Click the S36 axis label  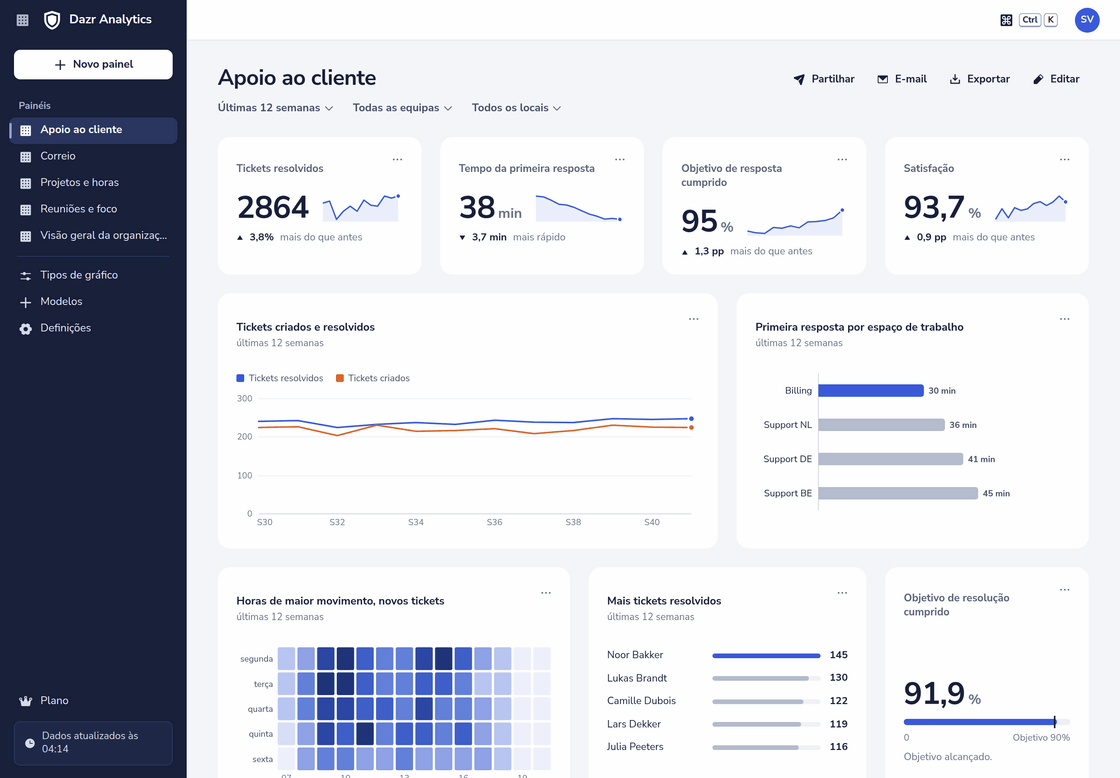[494, 522]
